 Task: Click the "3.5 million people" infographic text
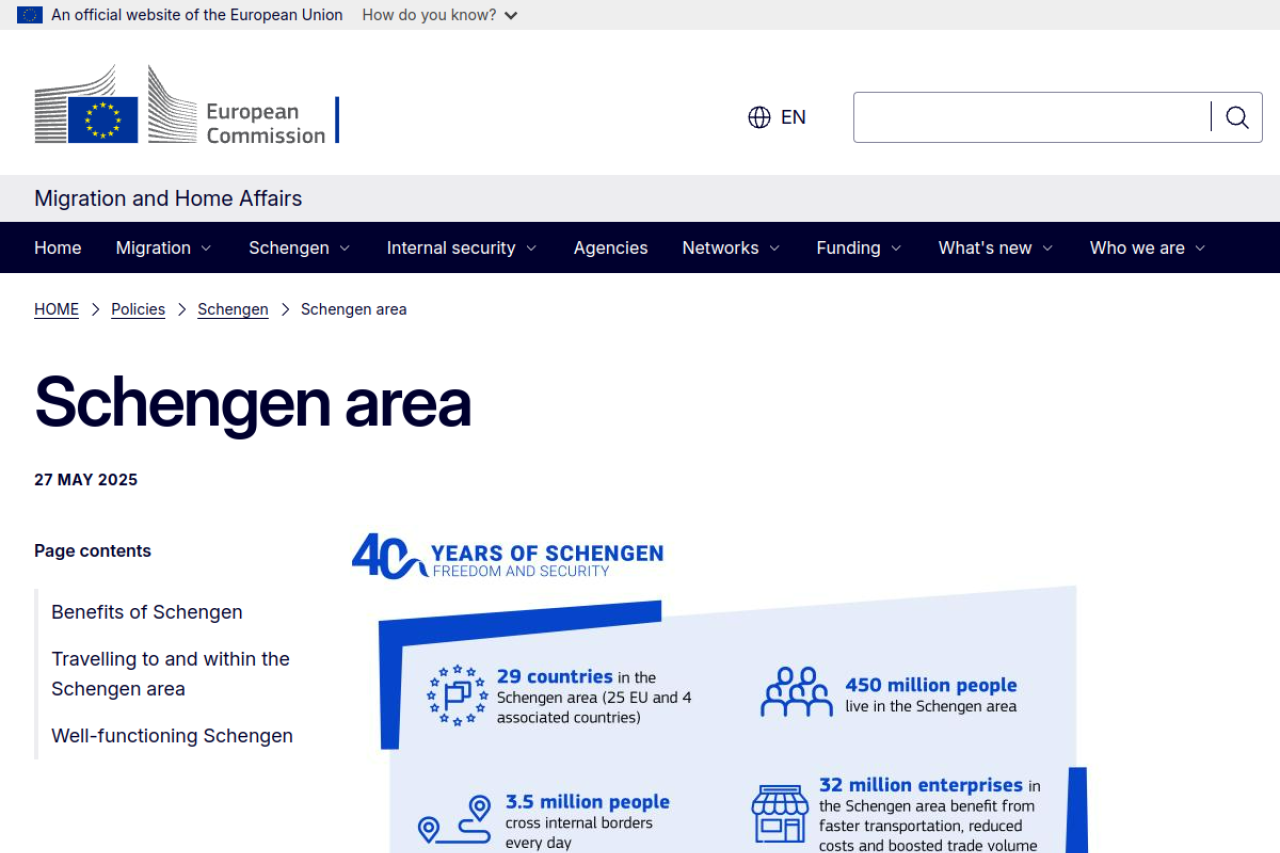coord(587,802)
